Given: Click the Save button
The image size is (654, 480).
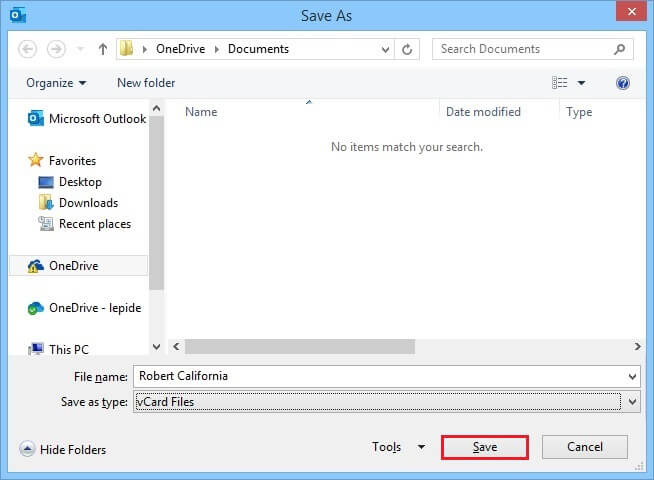Looking at the screenshot, I should (485, 447).
